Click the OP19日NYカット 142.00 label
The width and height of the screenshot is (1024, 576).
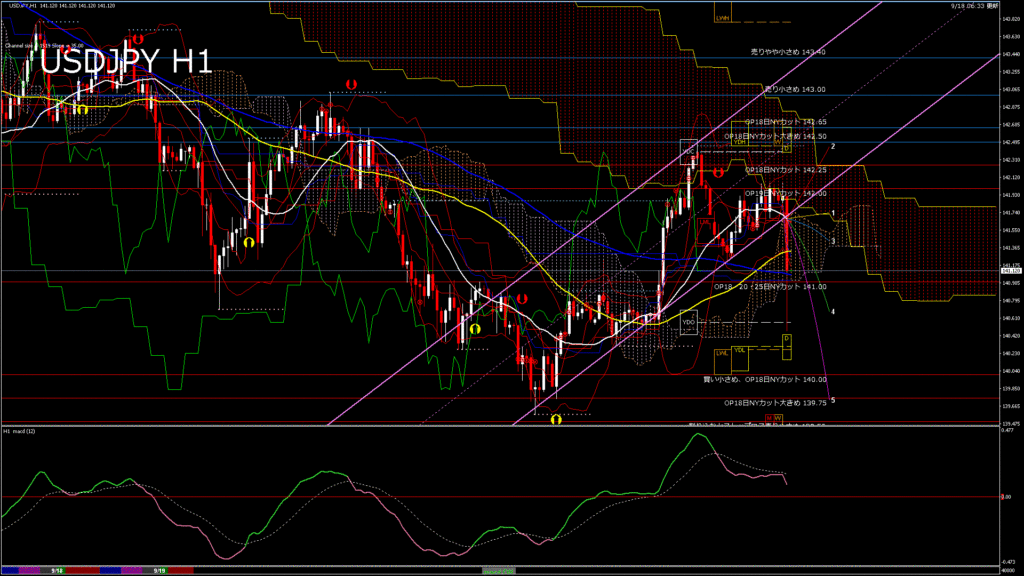click(x=786, y=193)
